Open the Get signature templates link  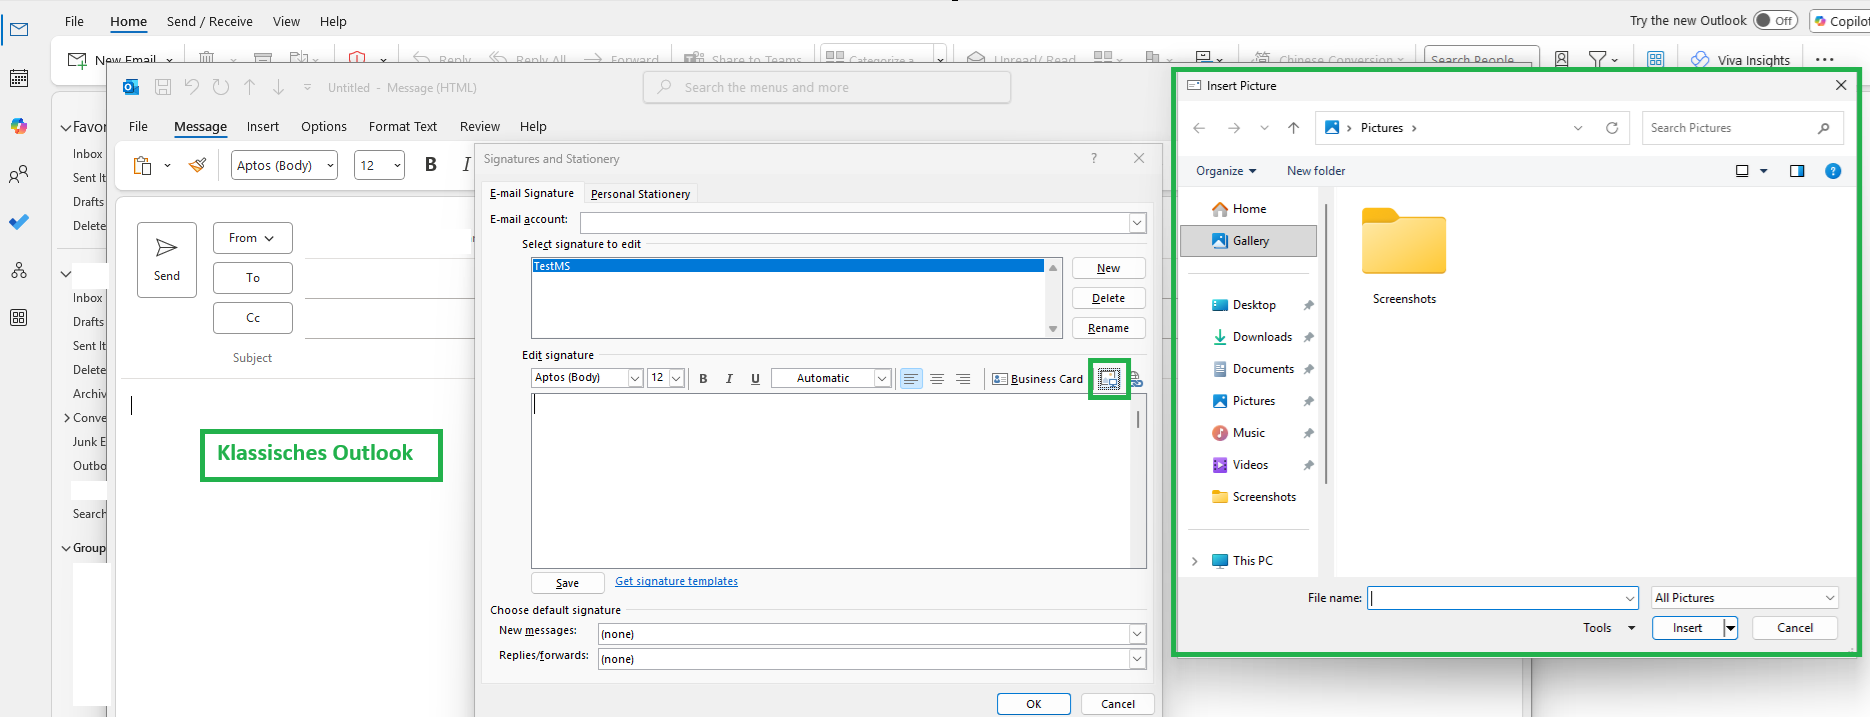[676, 581]
